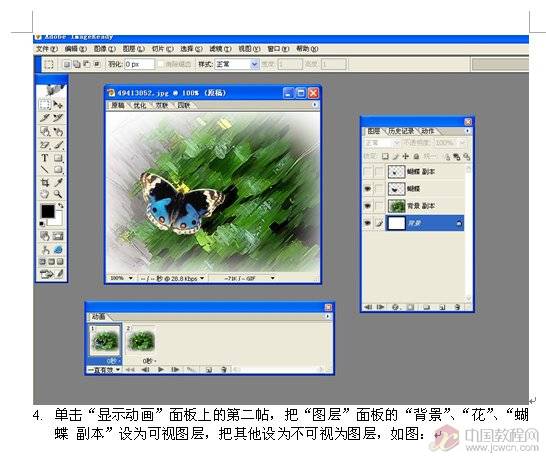Open looping options dropdown 一直有效
This screenshot has width=546, height=458.
tap(104, 370)
